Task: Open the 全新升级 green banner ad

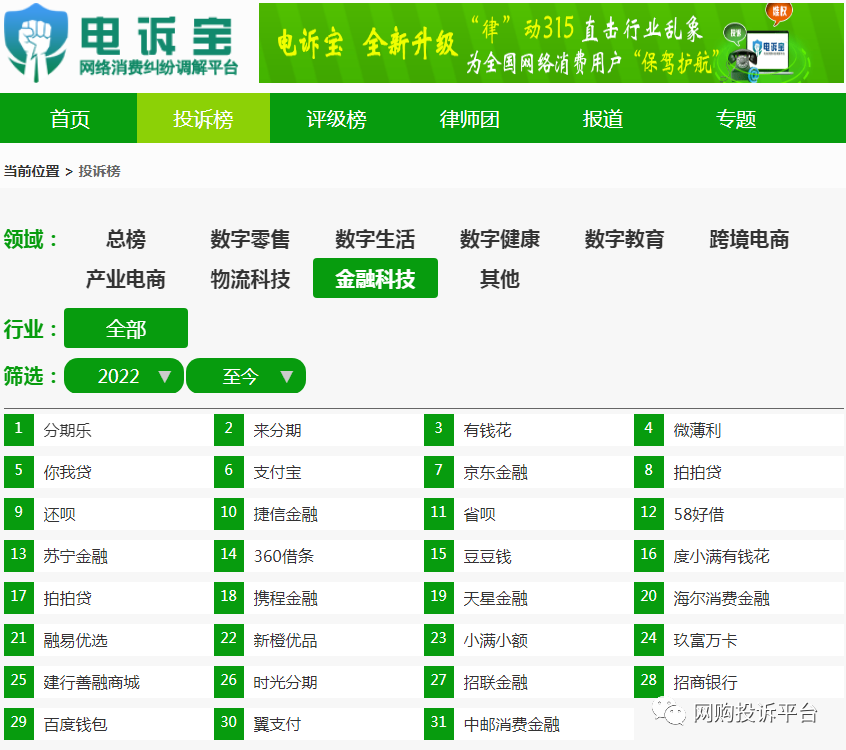Action: [x=551, y=43]
